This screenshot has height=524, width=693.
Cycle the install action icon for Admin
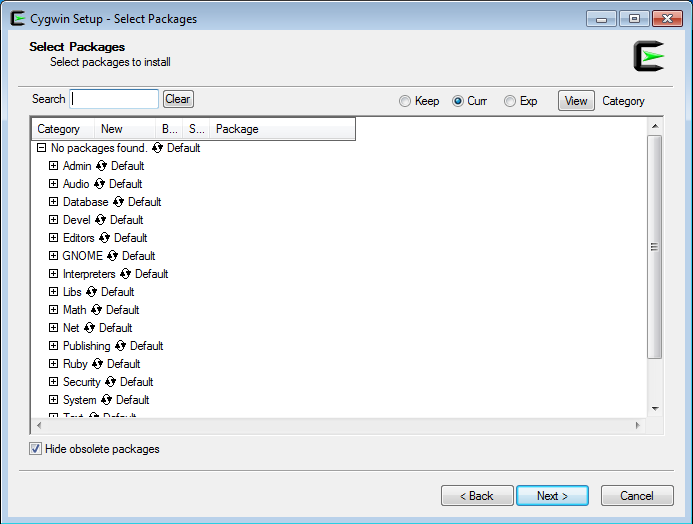pos(101,166)
